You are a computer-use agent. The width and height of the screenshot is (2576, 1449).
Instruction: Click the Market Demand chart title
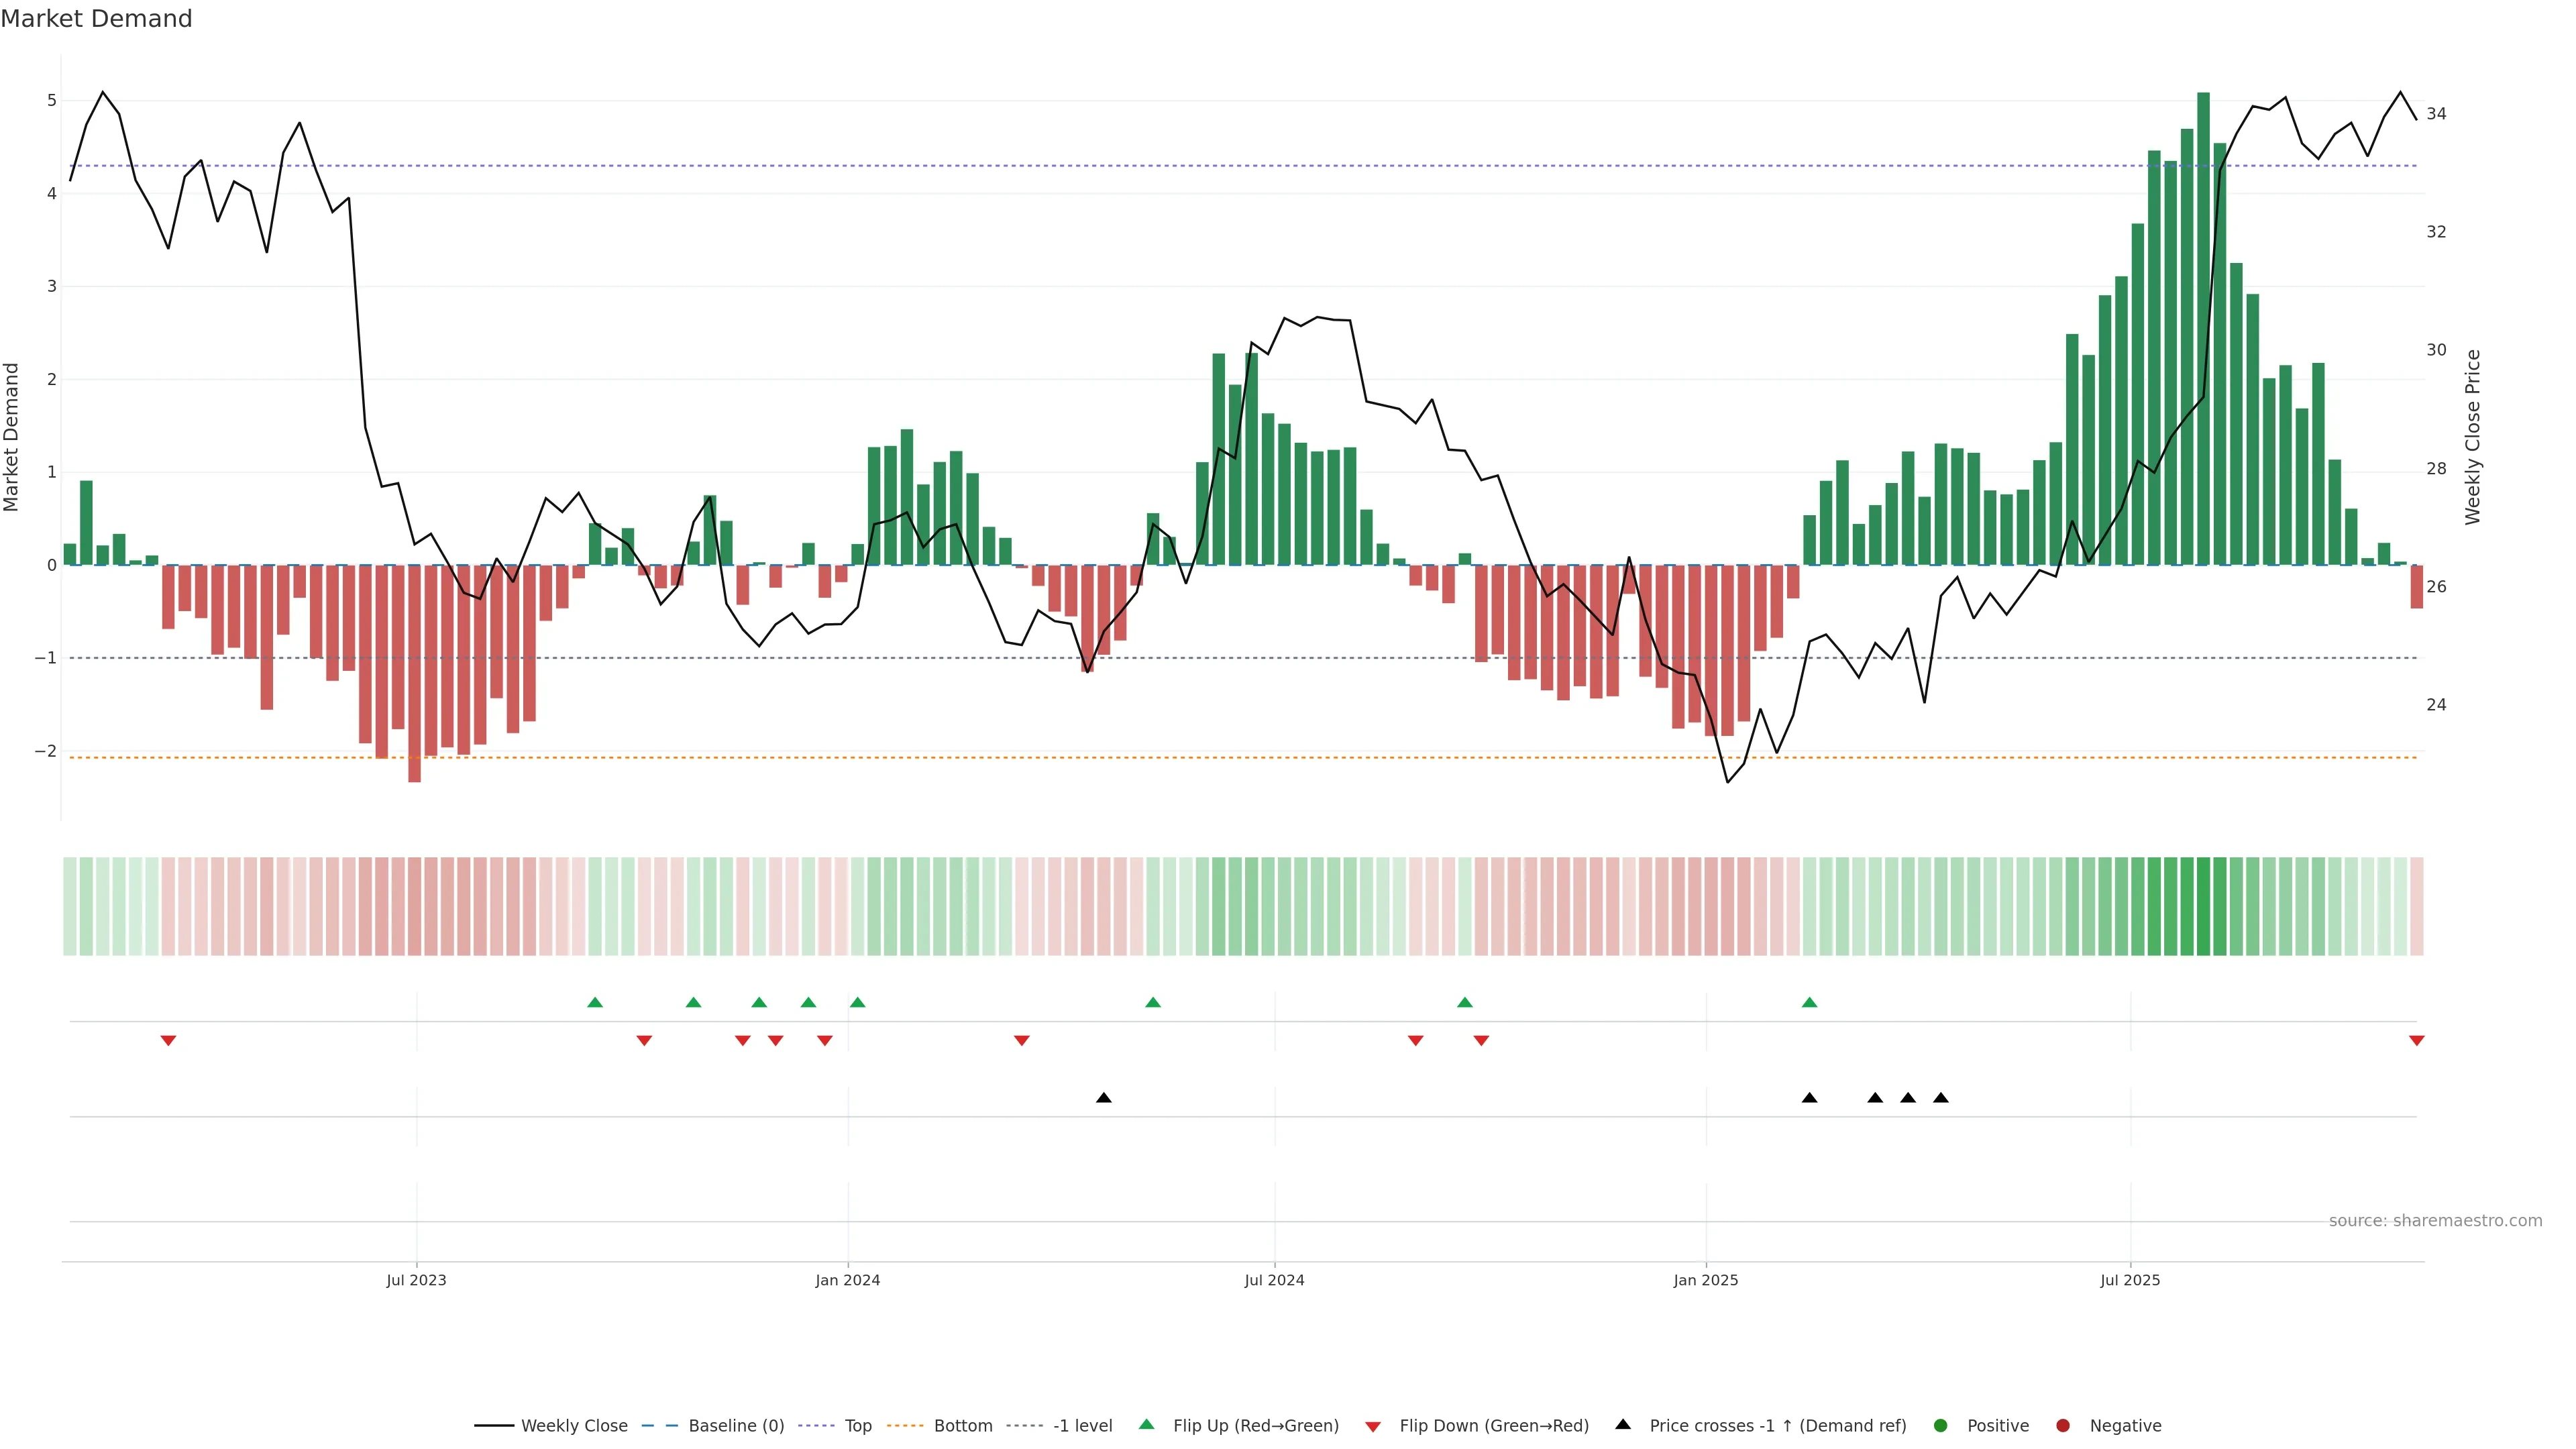click(x=96, y=19)
